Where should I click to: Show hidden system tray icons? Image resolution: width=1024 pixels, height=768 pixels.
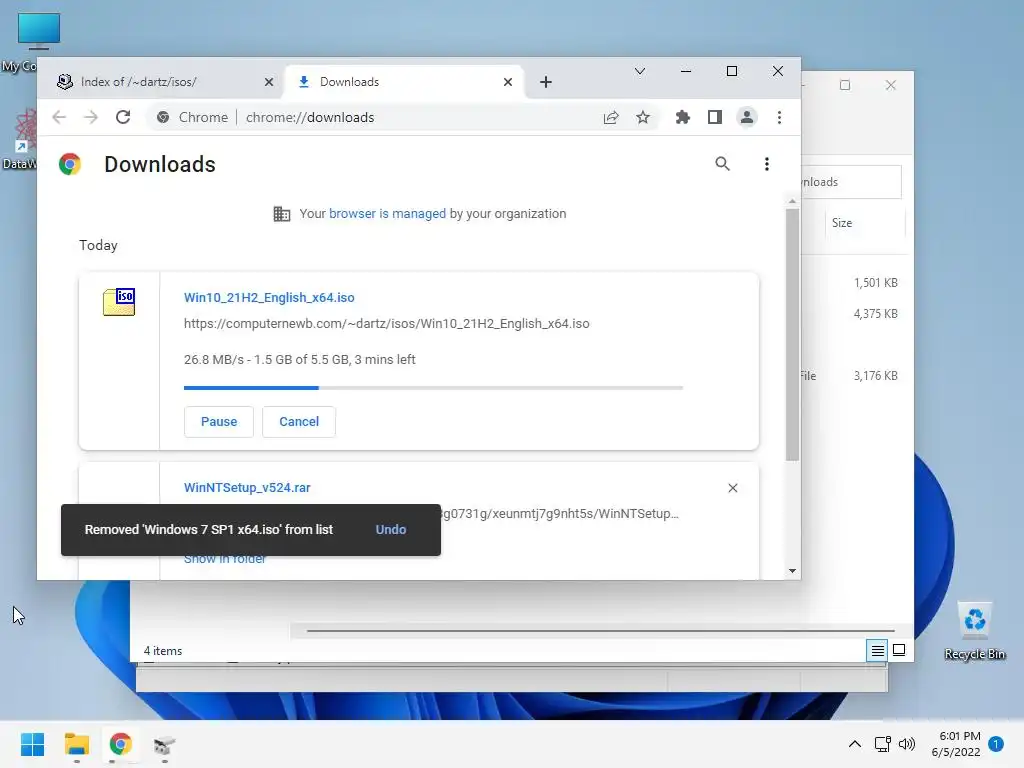854,744
